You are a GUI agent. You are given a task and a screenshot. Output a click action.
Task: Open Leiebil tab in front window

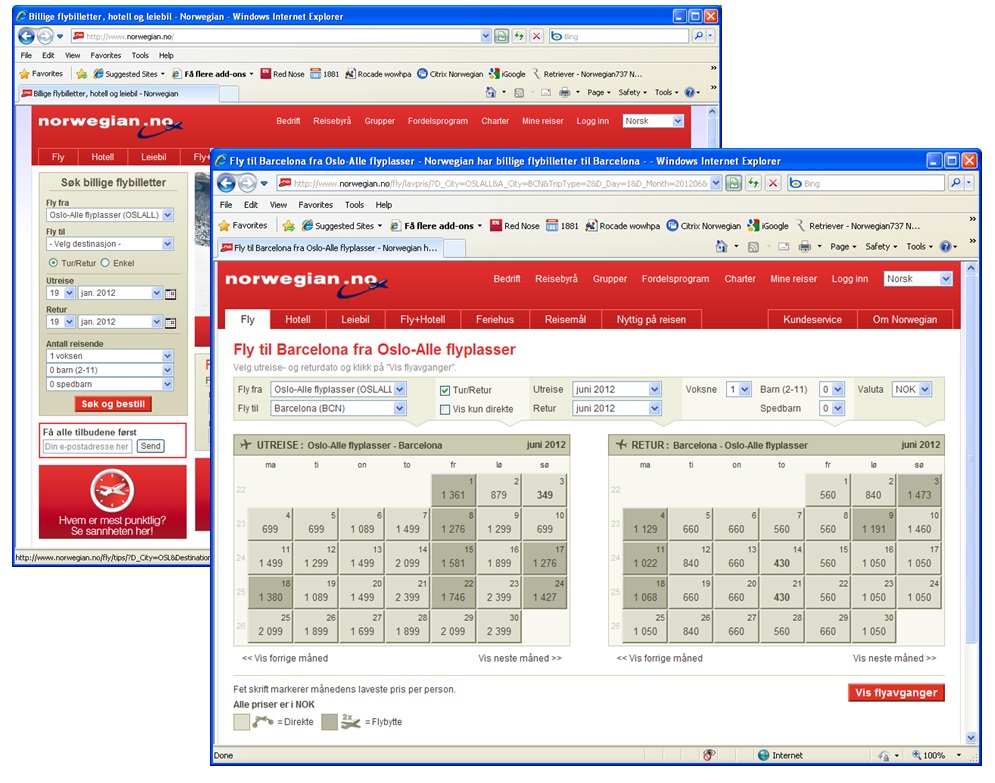(355, 319)
